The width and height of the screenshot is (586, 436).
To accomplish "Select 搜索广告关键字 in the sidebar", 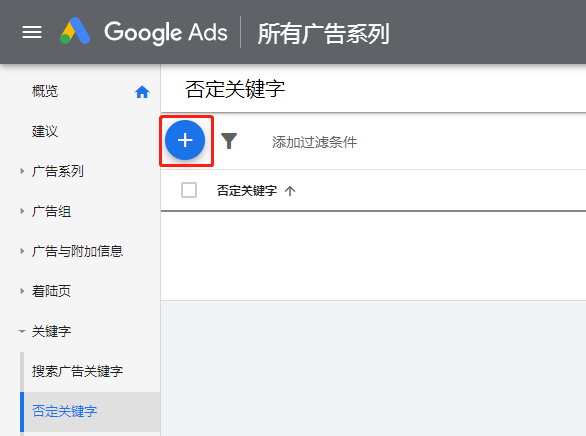I will tap(77, 371).
